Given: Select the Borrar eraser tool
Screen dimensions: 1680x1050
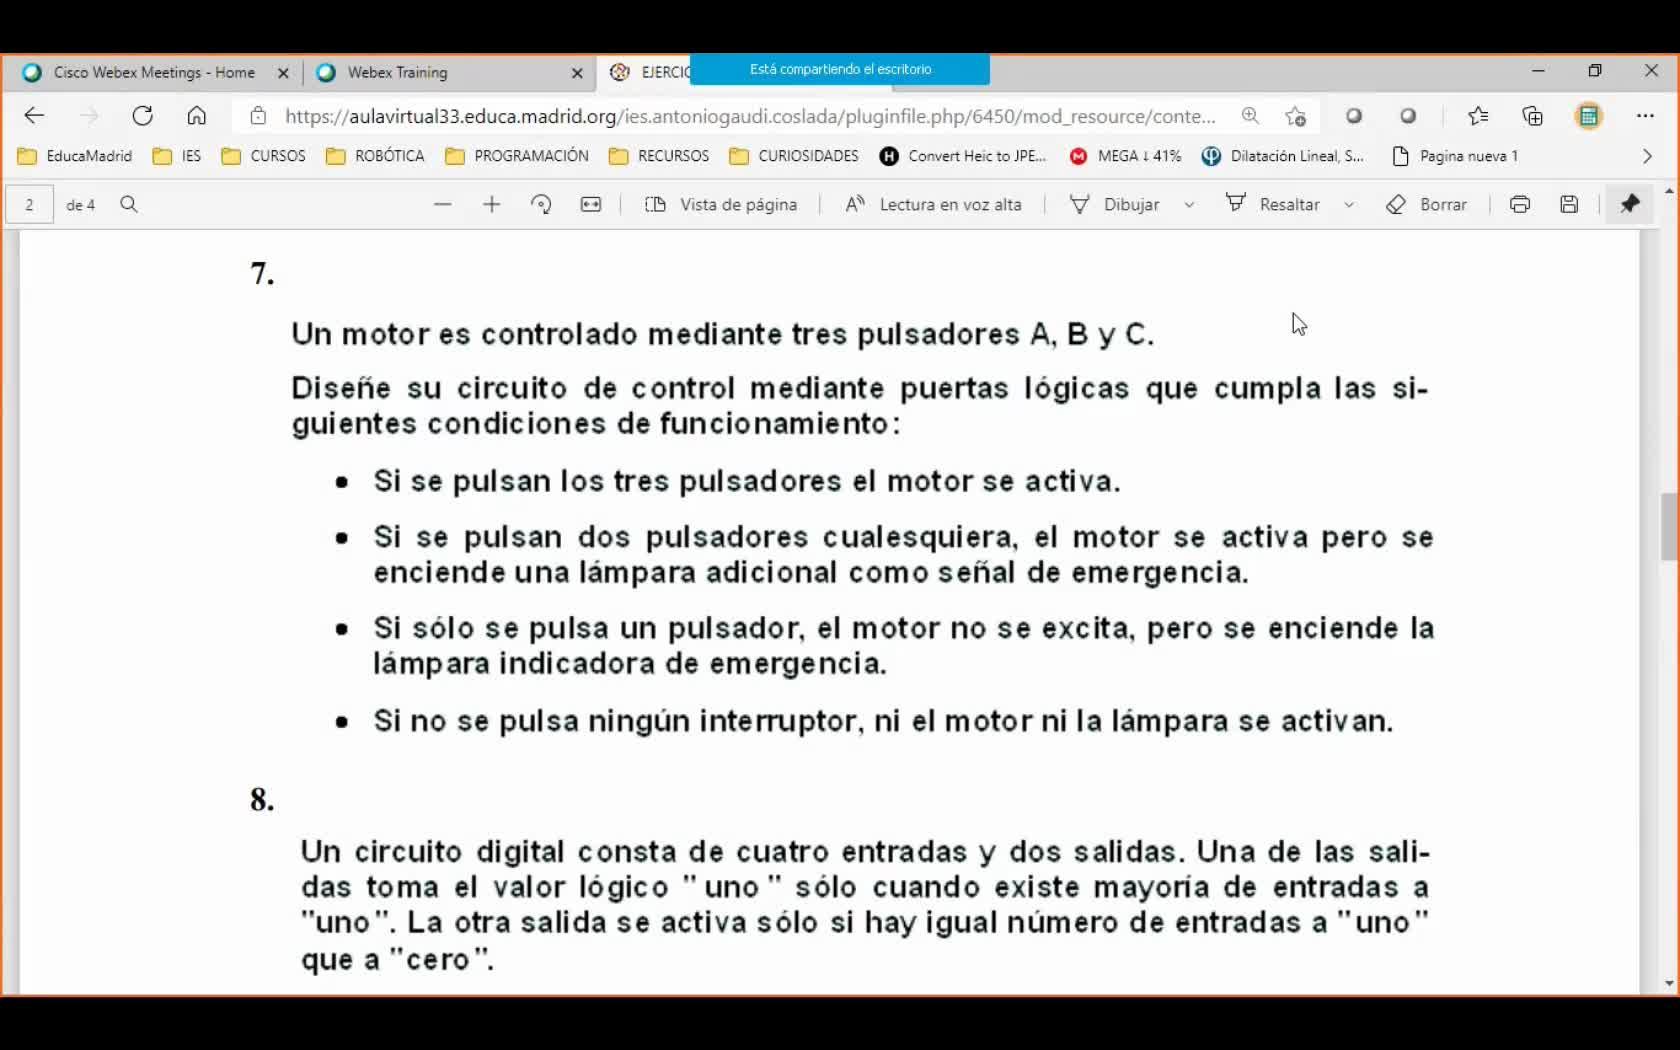Looking at the screenshot, I should [1426, 204].
